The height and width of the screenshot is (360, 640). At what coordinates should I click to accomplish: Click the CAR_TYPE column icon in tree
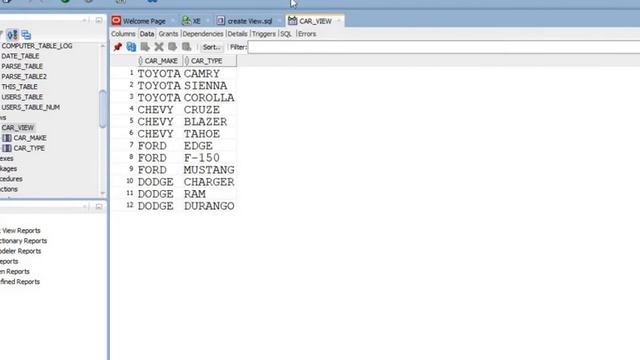click(7, 148)
